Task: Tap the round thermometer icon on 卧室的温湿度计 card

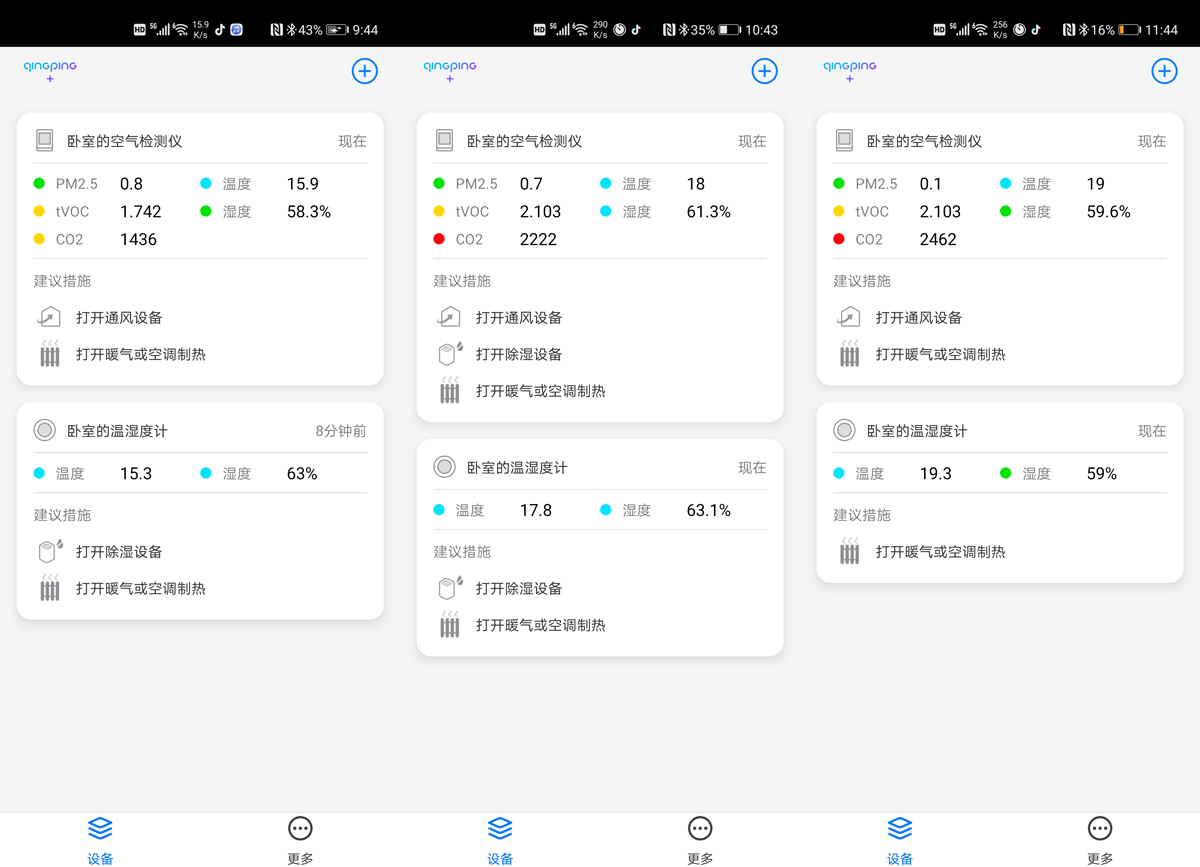Action: pyautogui.click(x=44, y=430)
